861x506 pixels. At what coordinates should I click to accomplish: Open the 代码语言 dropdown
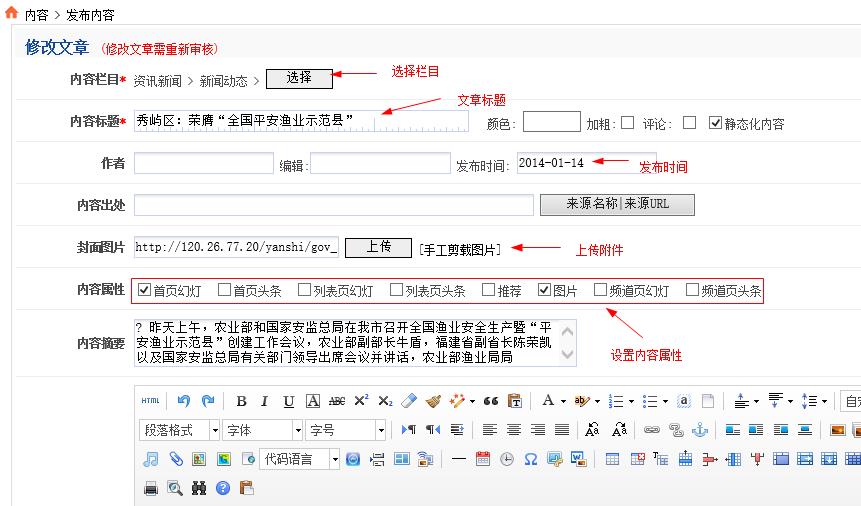pos(300,459)
